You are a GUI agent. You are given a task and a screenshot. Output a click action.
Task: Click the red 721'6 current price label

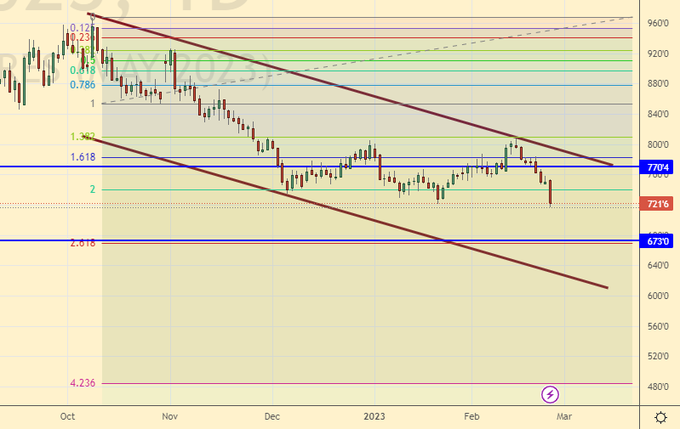tap(658, 205)
